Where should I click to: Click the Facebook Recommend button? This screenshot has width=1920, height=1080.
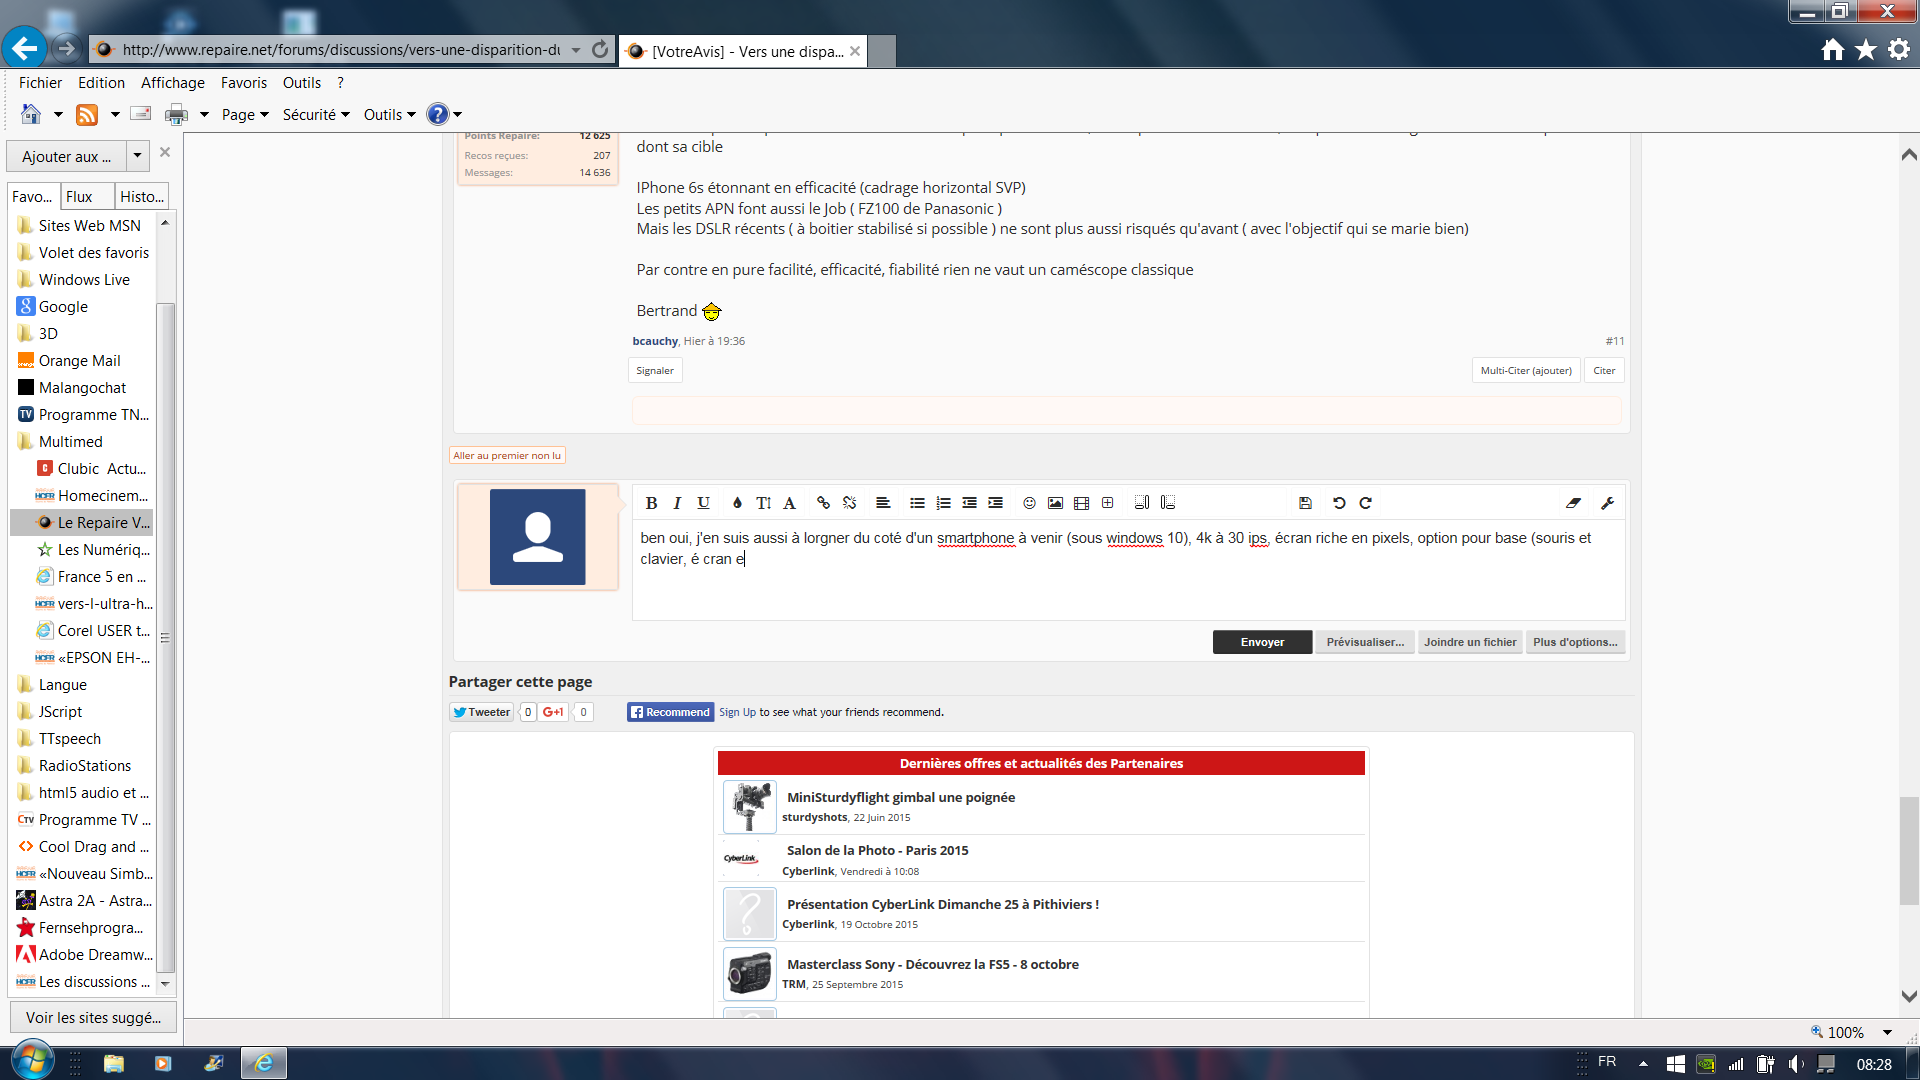pyautogui.click(x=670, y=712)
